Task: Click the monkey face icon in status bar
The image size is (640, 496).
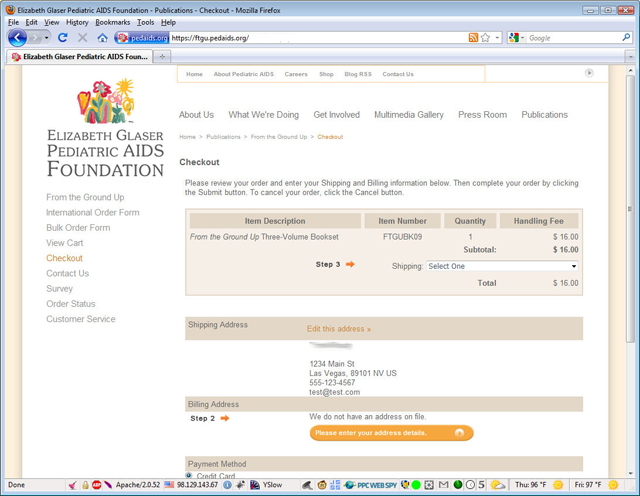Action: [x=322, y=485]
